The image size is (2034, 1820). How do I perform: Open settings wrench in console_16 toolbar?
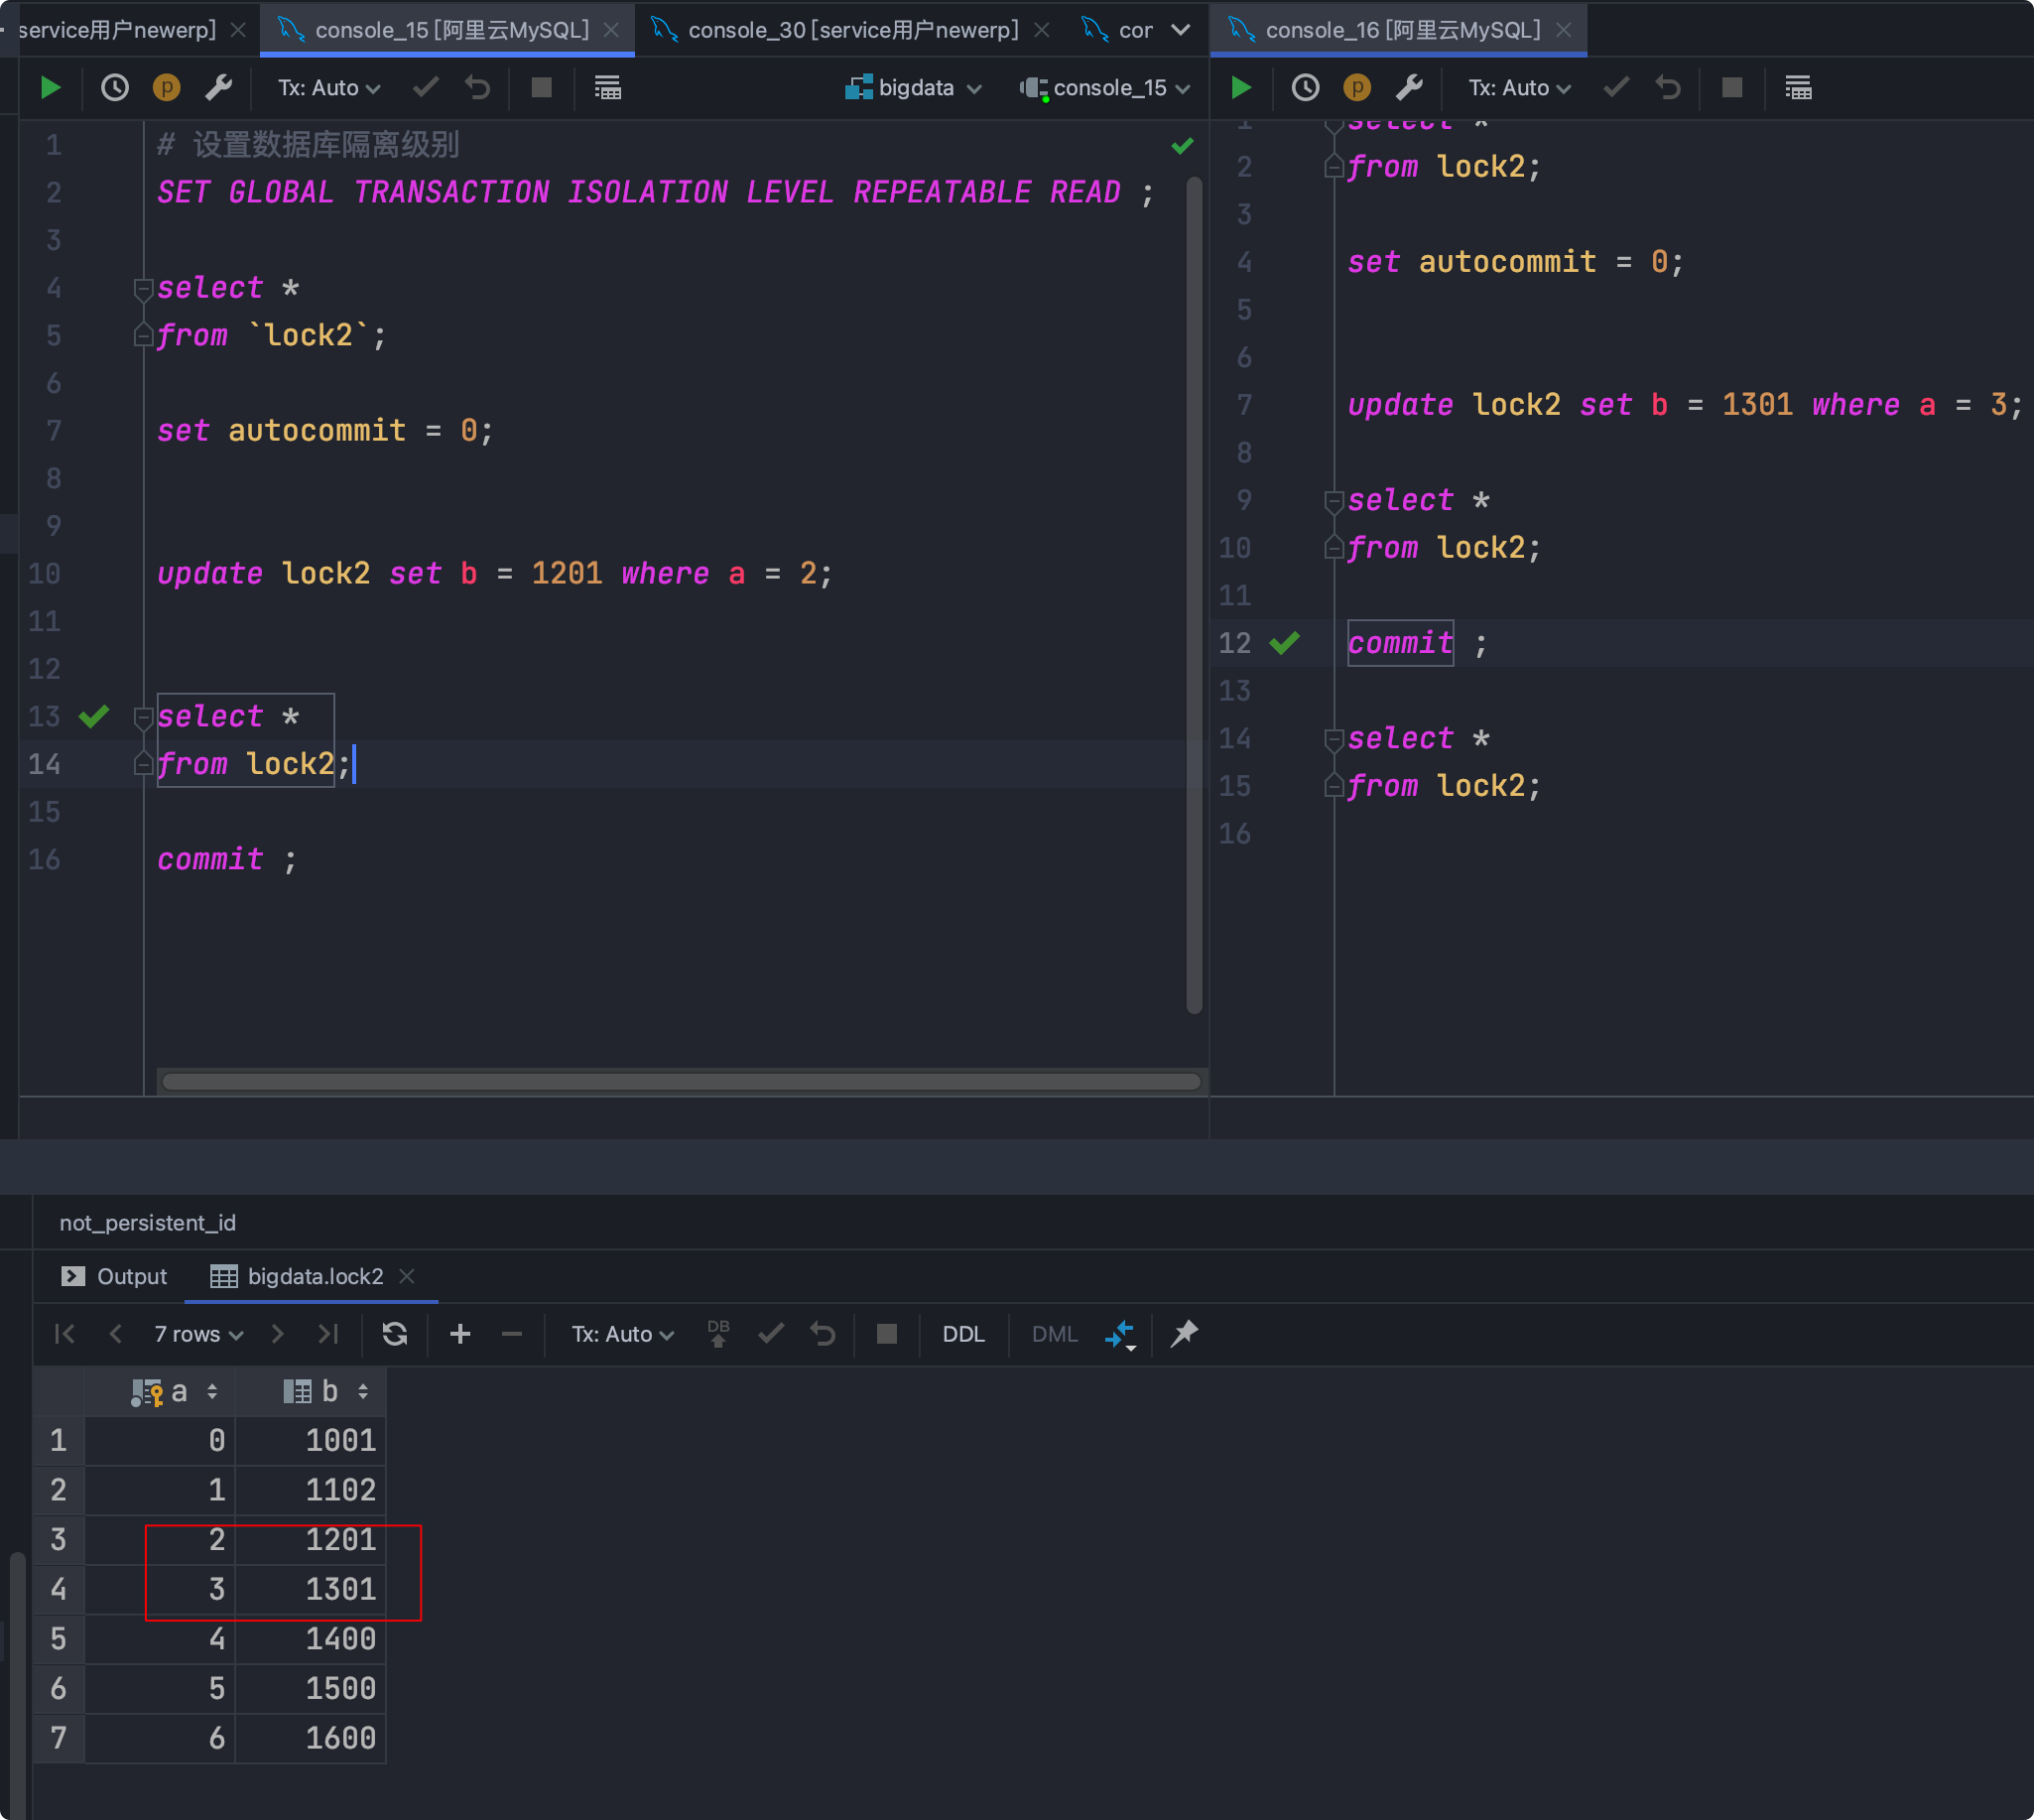(x=1409, y=88)
